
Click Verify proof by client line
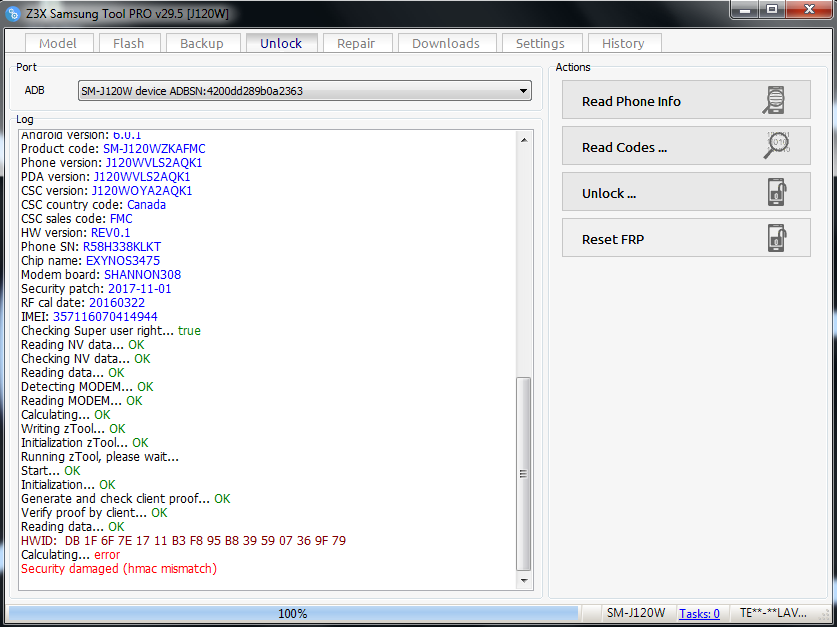(x=94, y=513)
